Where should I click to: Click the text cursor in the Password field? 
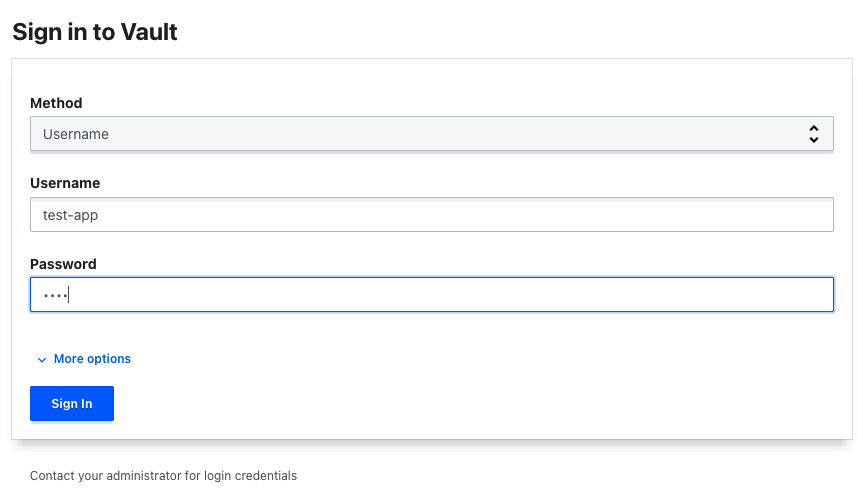coord(68,295)
